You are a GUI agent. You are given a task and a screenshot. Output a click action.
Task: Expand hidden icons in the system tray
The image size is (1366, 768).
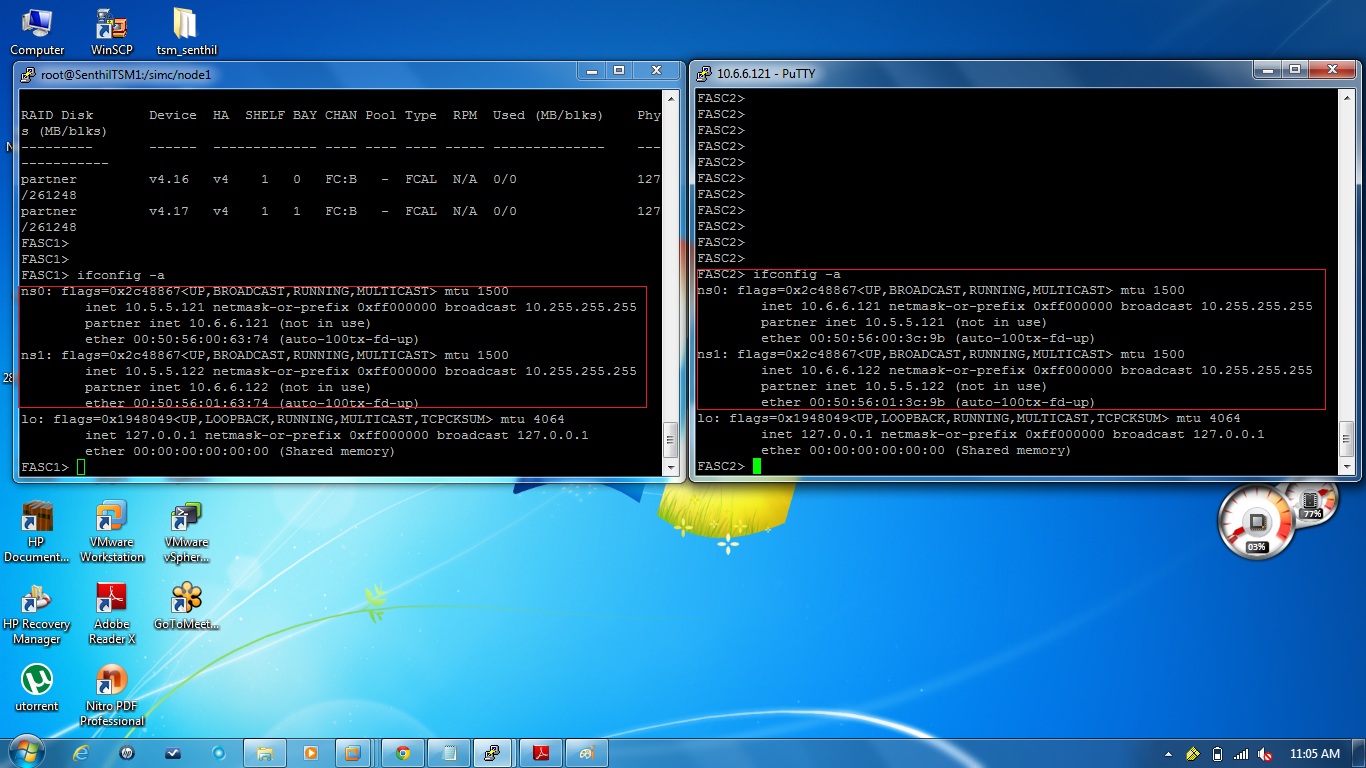click(x=1168, y=754)
